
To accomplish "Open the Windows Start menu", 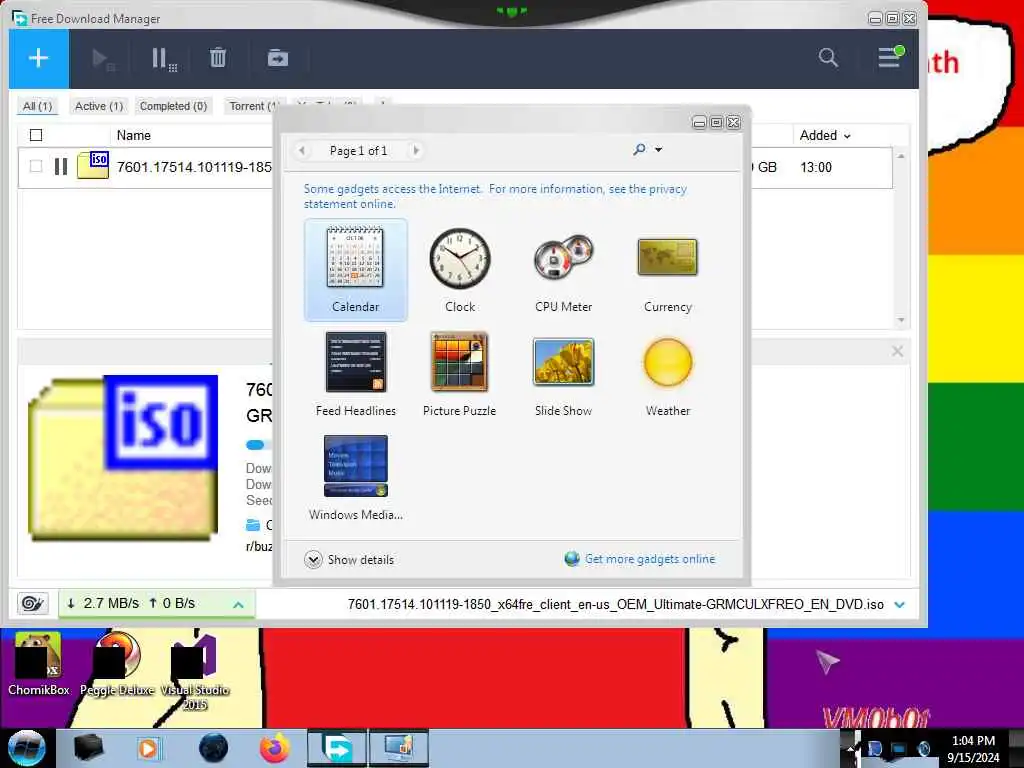I will pyautogui.click(x=27, y=748).
